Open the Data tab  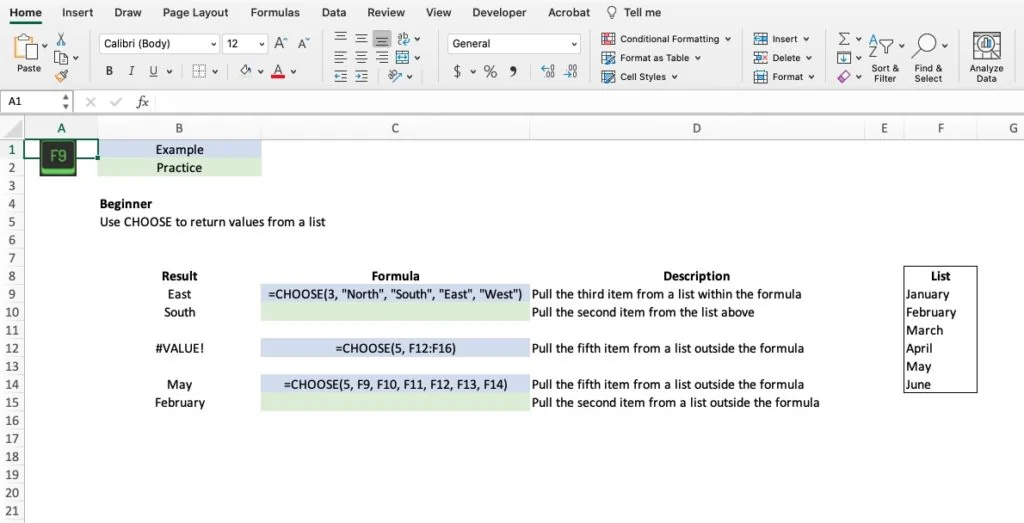click(334, 12)
